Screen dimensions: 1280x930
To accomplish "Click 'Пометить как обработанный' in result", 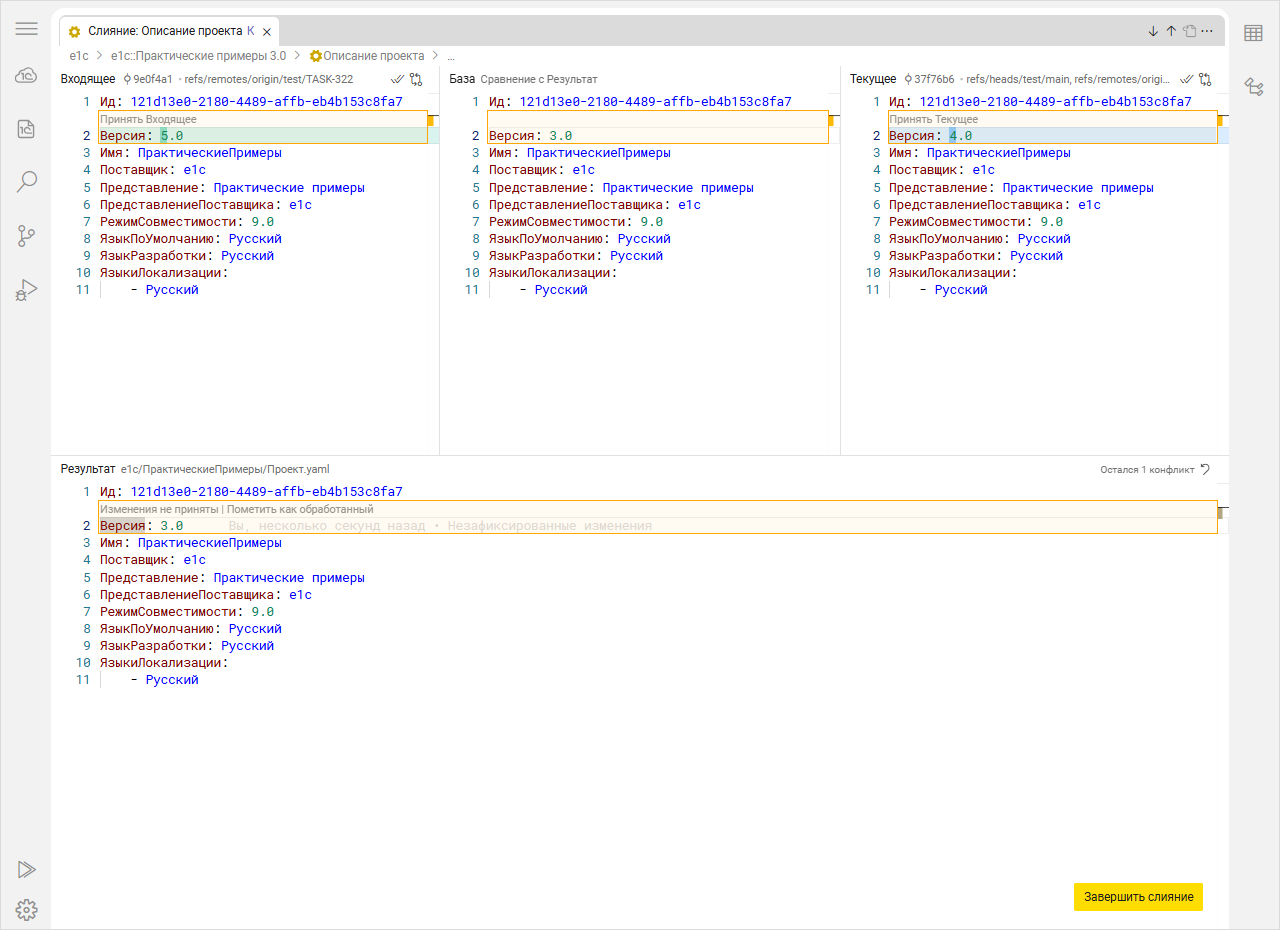I will tap(300, 509).
